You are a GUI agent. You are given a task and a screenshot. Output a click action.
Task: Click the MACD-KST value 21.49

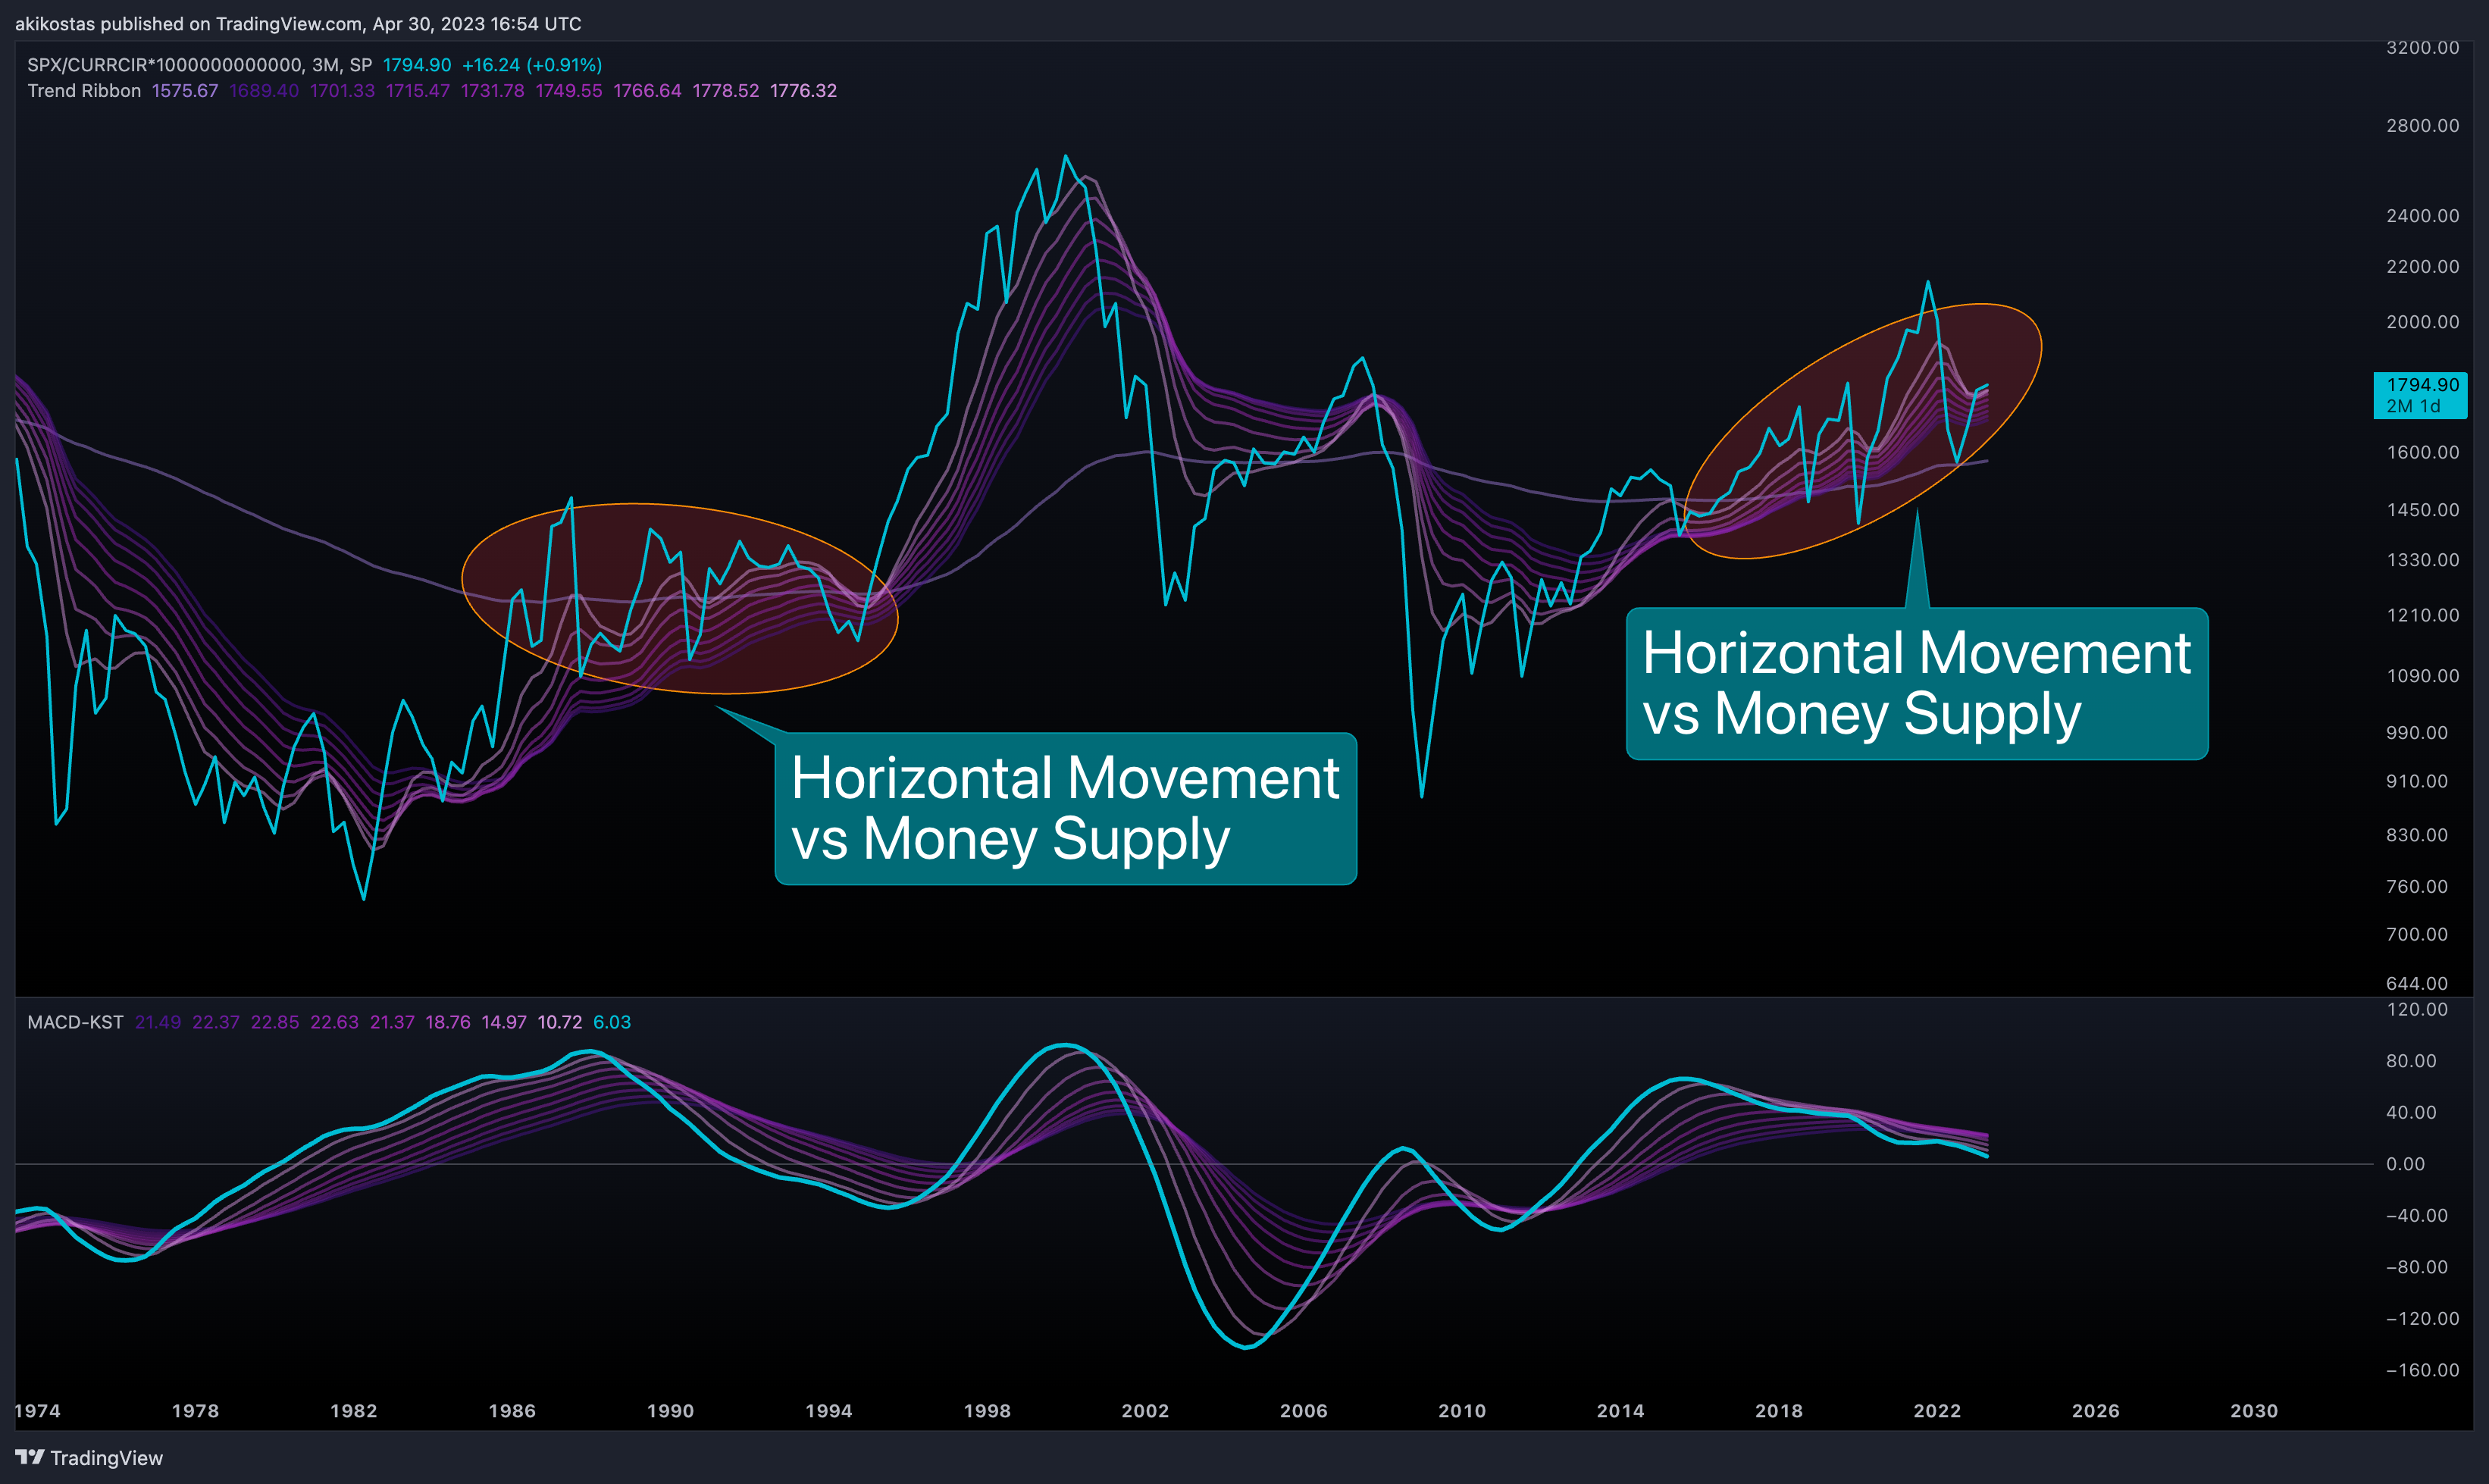pyautogui.click(x=158, y=1022)
